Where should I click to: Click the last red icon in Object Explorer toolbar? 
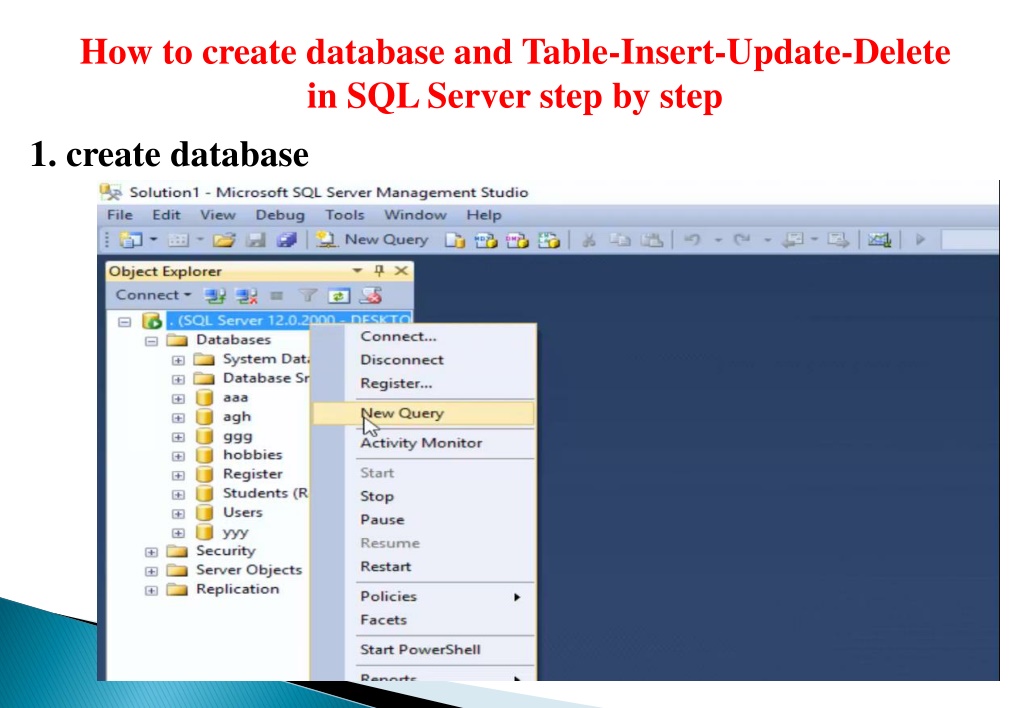click(371, 296)
